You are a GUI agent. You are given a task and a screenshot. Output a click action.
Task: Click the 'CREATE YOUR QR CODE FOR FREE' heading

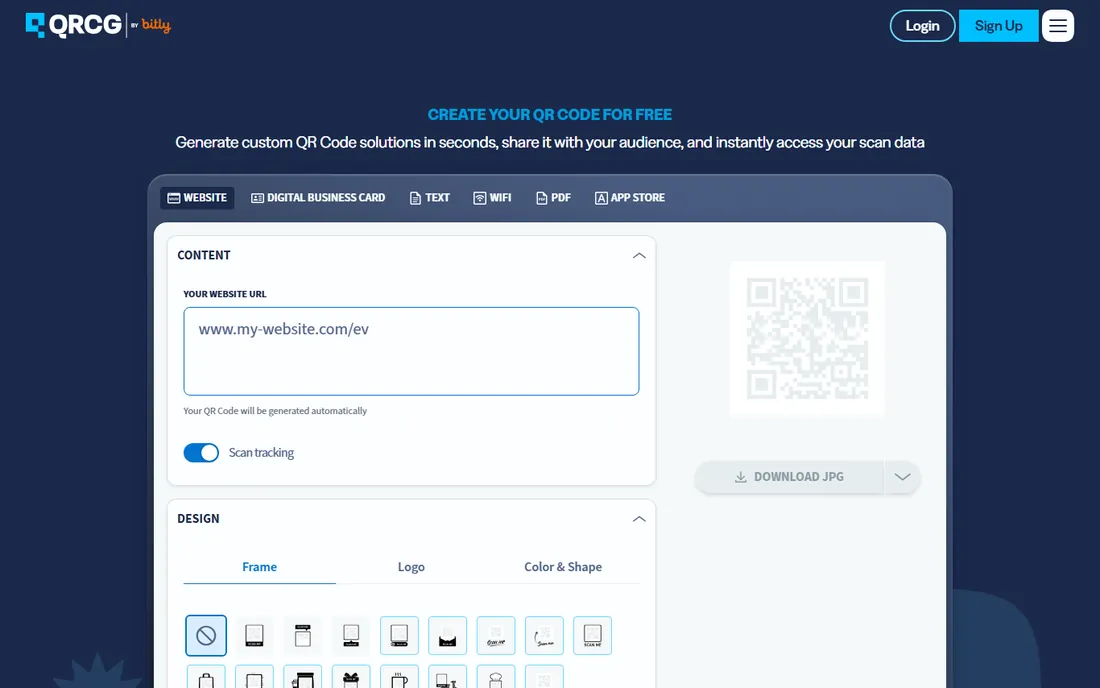pyautogui.click(x=550, y=114)
